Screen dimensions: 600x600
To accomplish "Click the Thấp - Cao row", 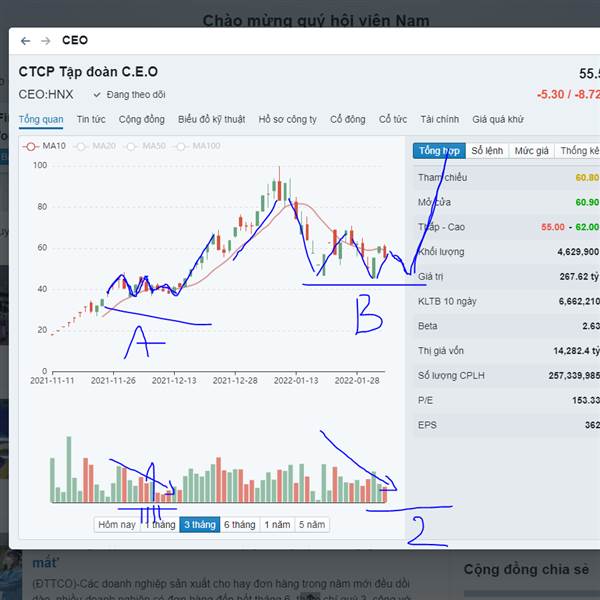I will click(507, 227).
